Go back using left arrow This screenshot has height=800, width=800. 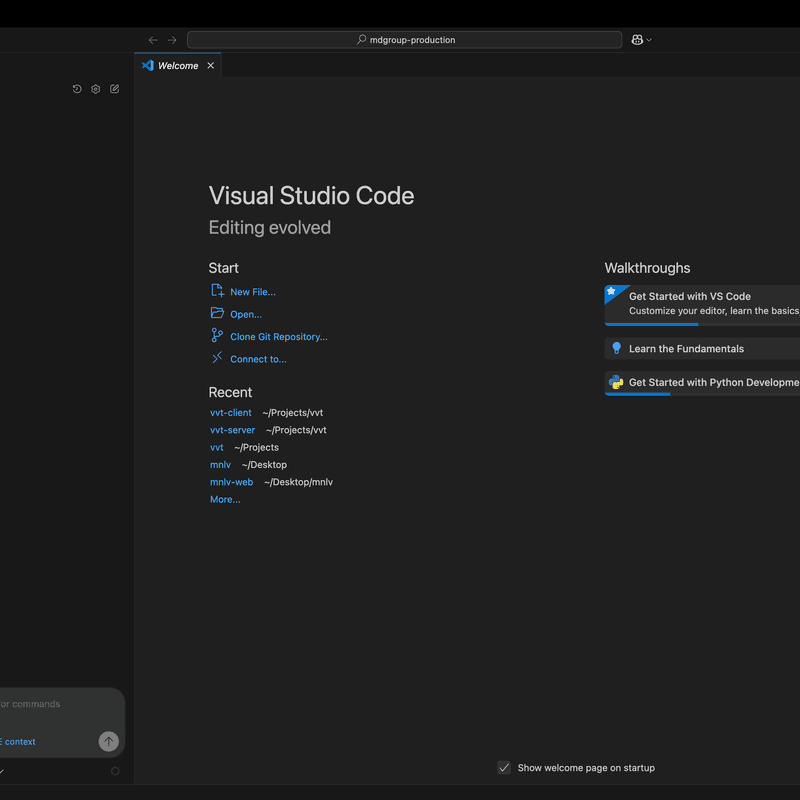[x=153, y=40]
